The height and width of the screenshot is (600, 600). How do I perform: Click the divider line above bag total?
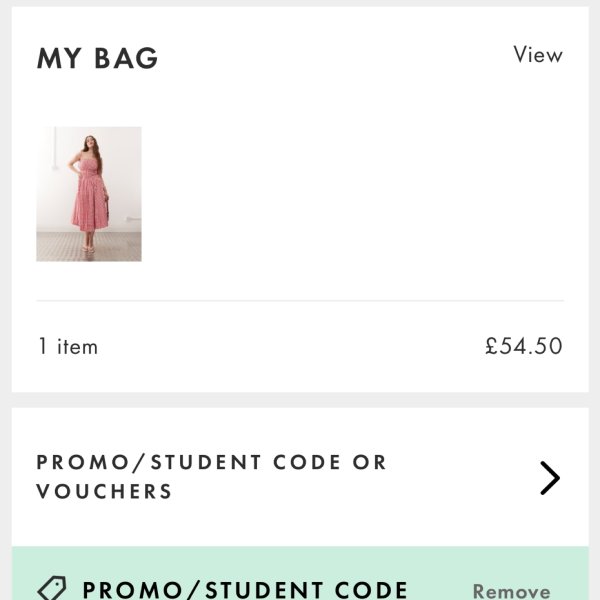tap(300, 300)
